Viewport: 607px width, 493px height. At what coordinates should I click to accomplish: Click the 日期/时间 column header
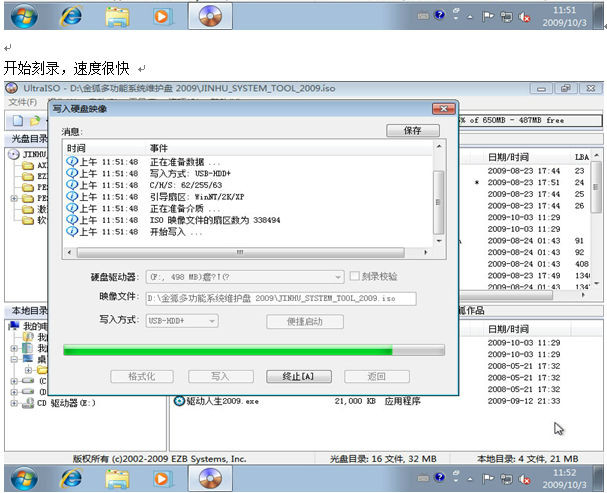pyautogui.click(x=508, y=157)
